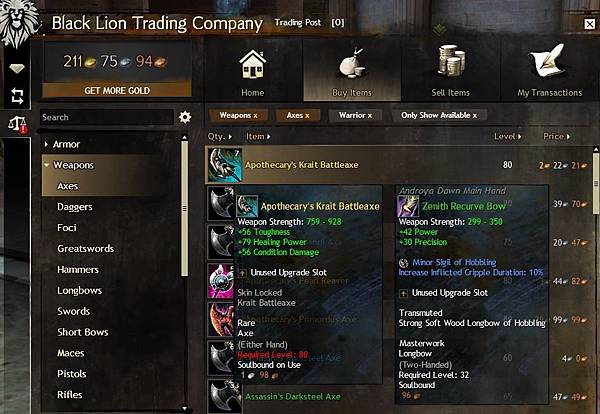Viewport: 600px width, 414px height.
Task: Click the Home house icon
Action: 253,65
